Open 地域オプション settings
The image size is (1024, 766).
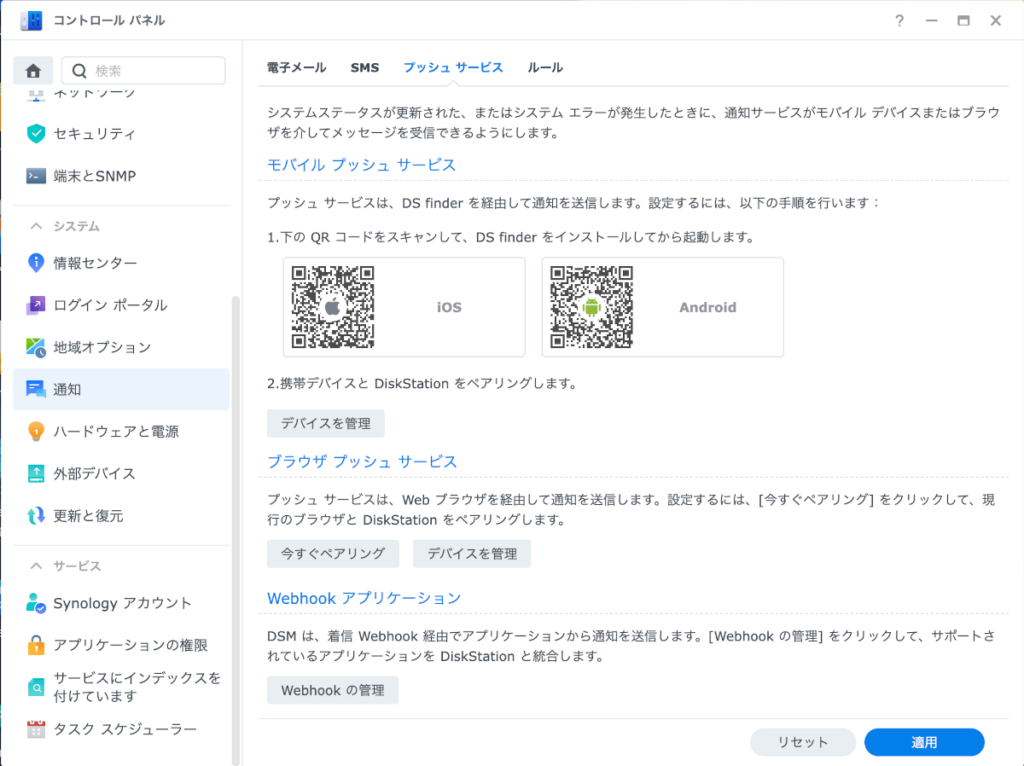pyautogui.click(x=121, y=347)
